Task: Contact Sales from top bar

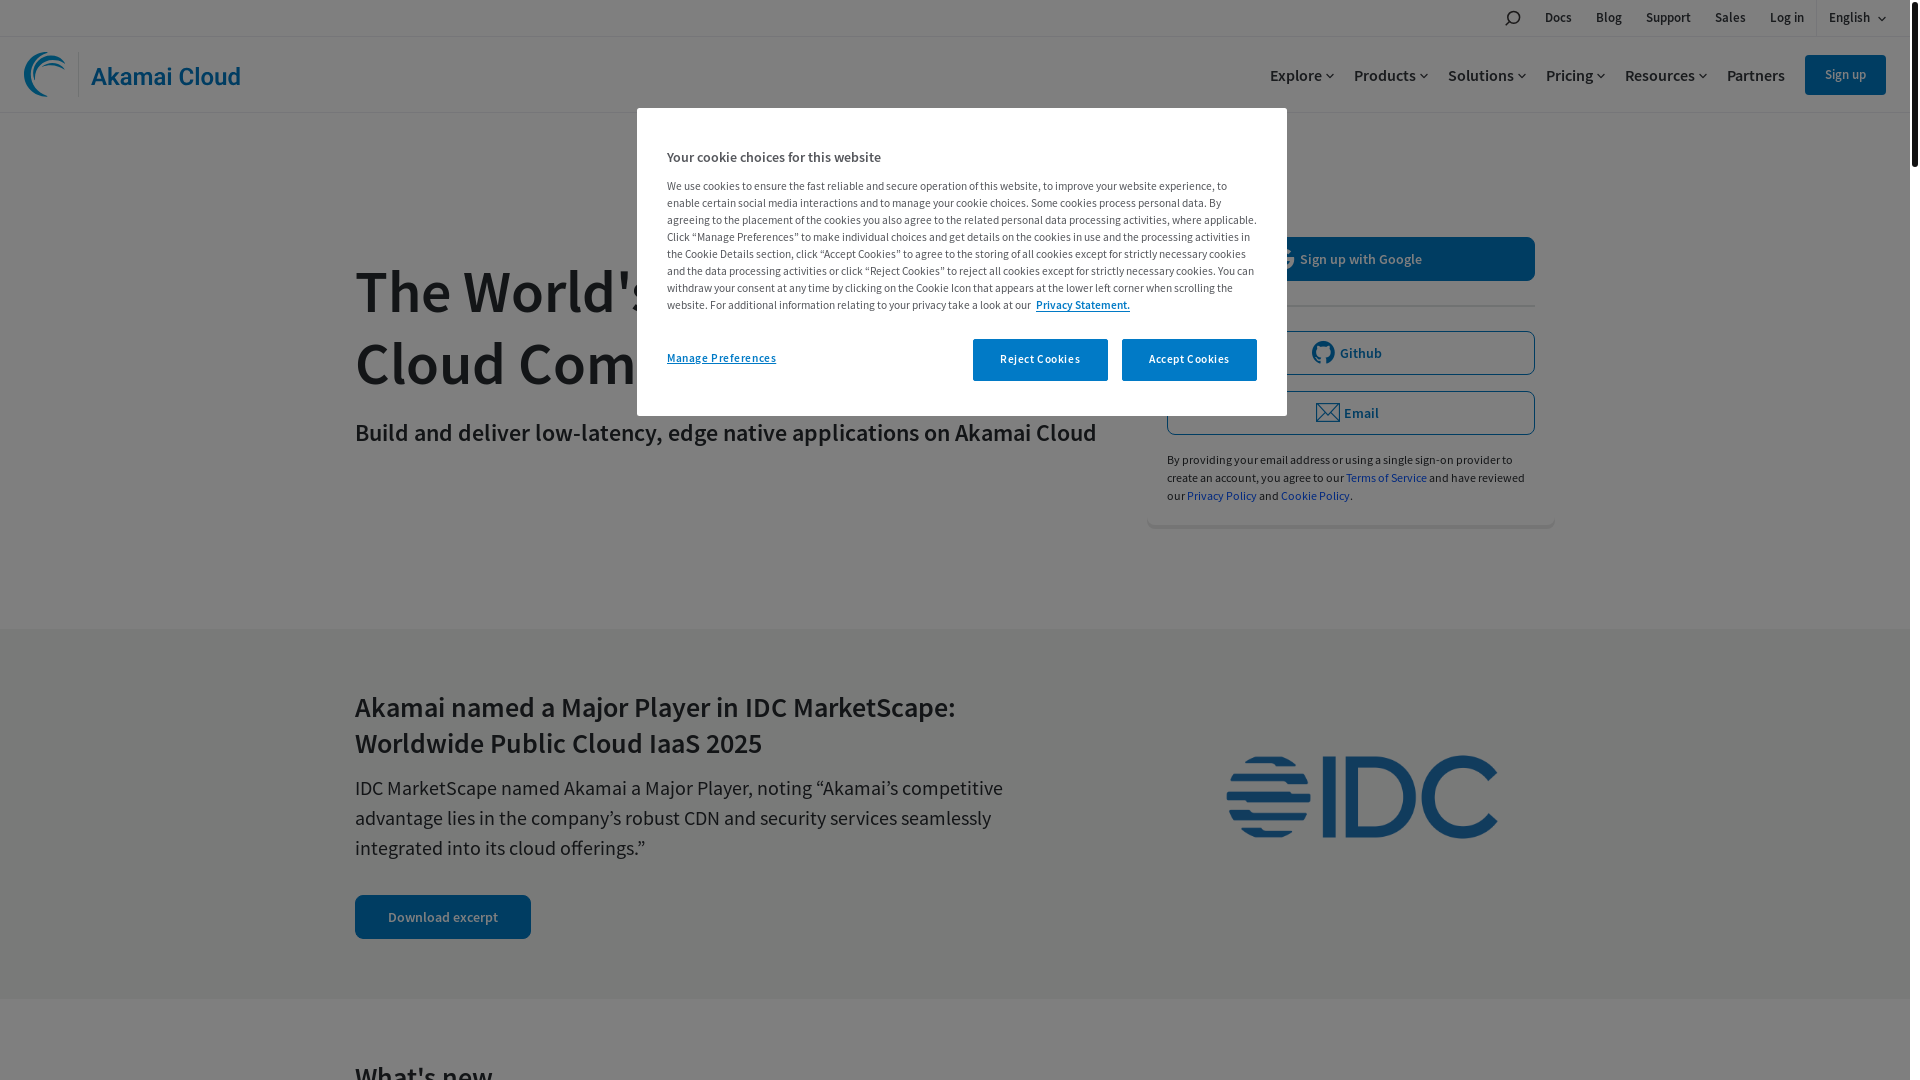Action: coord(1730,18)
